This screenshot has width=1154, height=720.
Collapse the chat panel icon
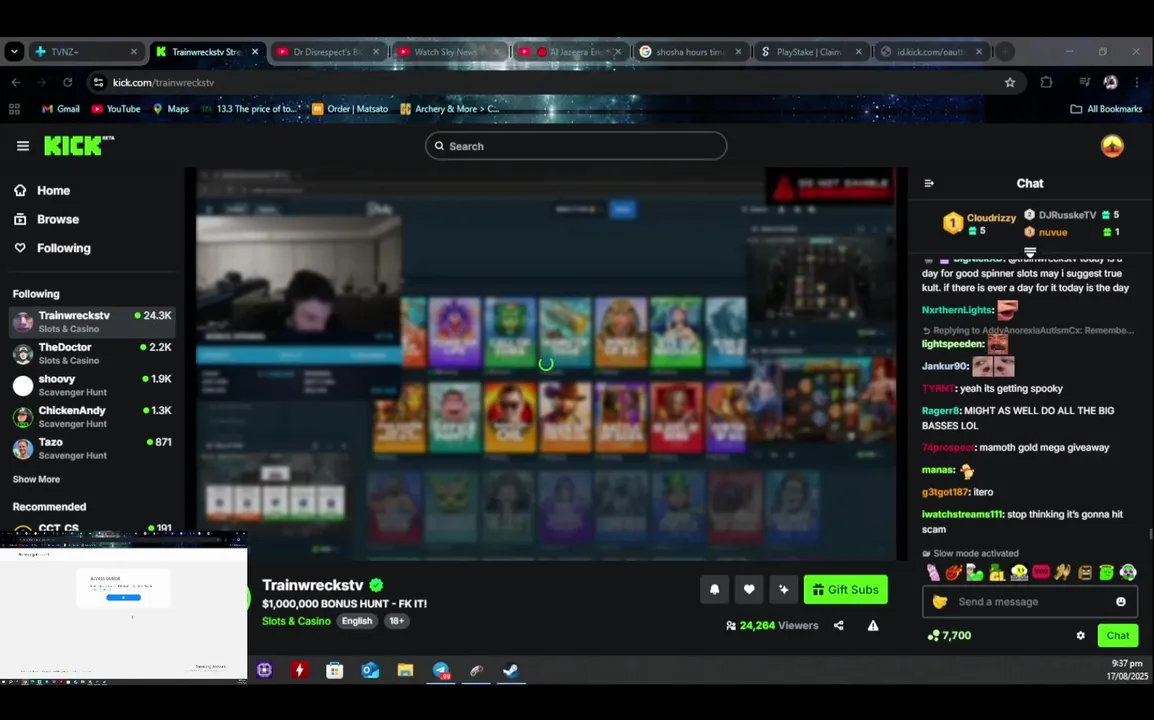coord(929,183)
